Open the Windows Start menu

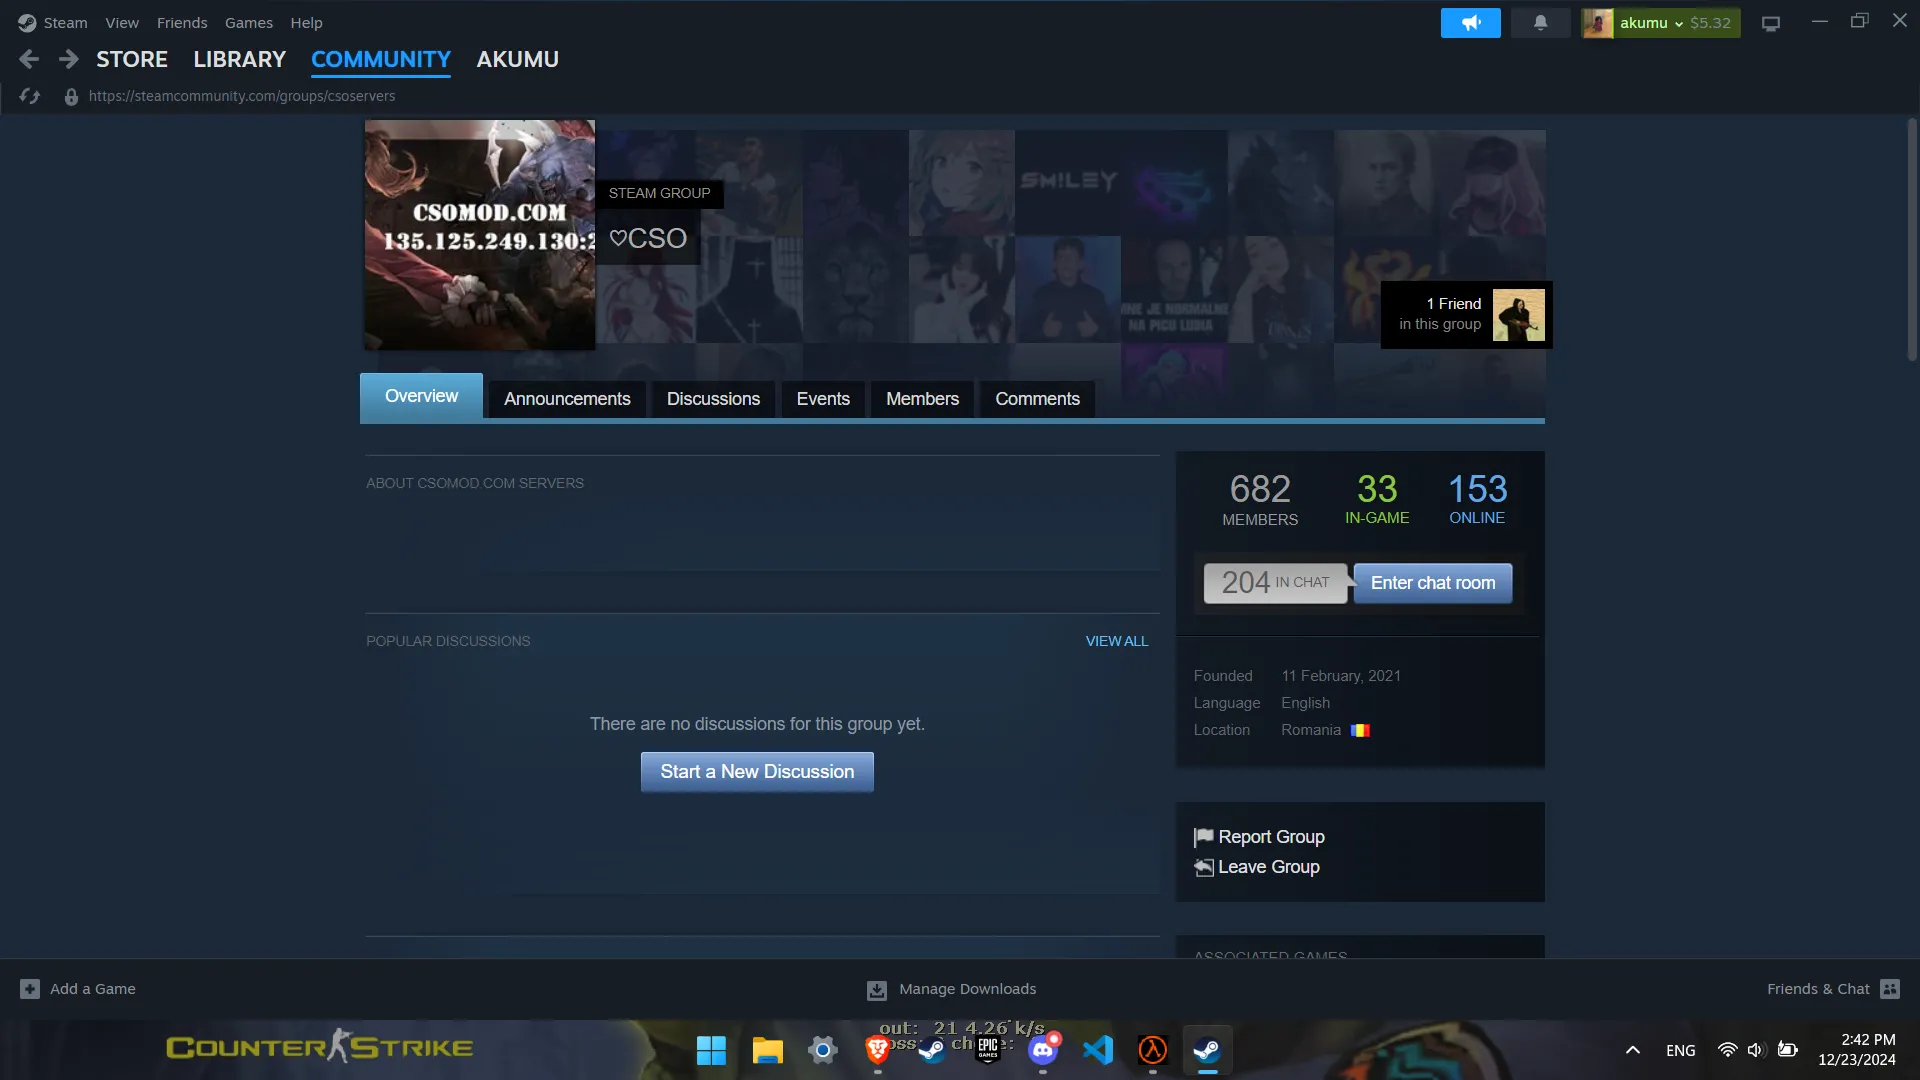tap(712, 1050)
